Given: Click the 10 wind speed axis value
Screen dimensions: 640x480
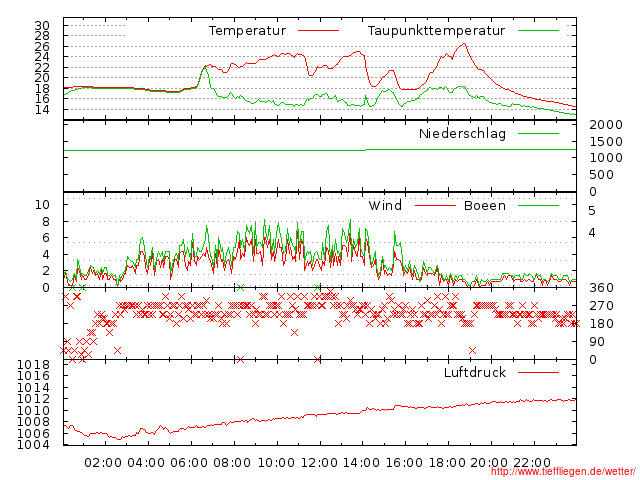Looking at the screenshot, I should 42,204.
